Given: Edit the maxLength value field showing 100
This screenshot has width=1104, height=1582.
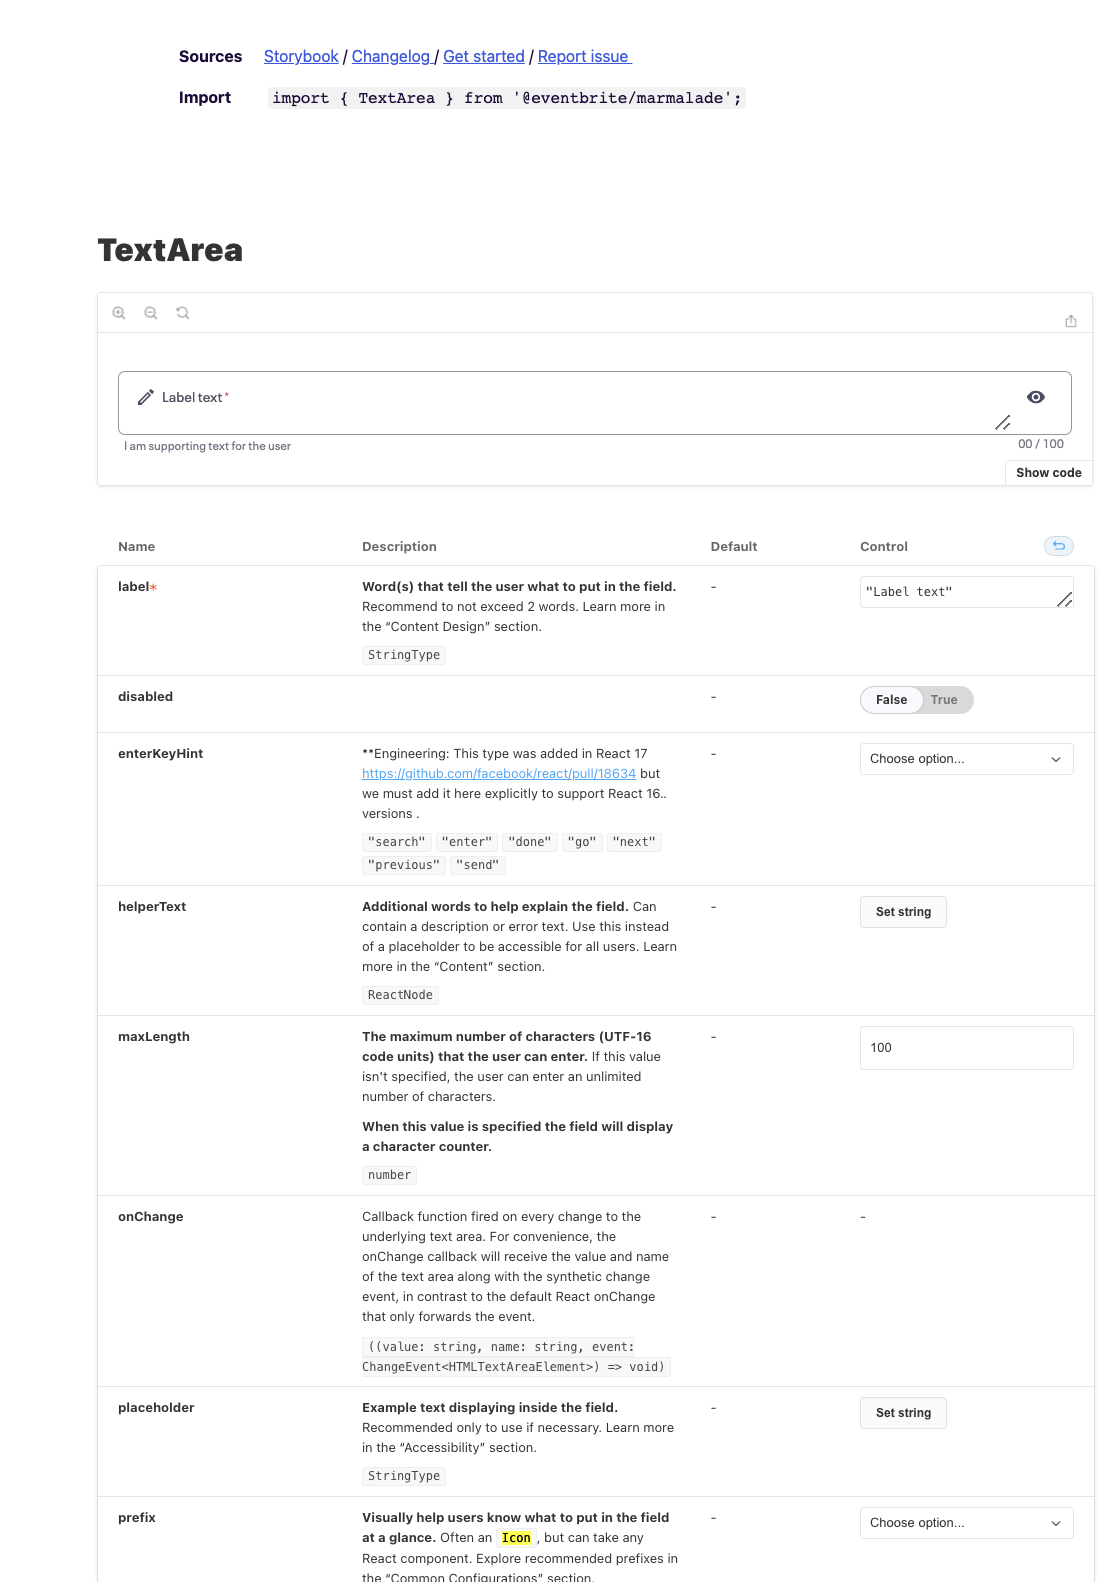Looking at the screenshot, I should pyautogui.click(x=965, y=1047).
